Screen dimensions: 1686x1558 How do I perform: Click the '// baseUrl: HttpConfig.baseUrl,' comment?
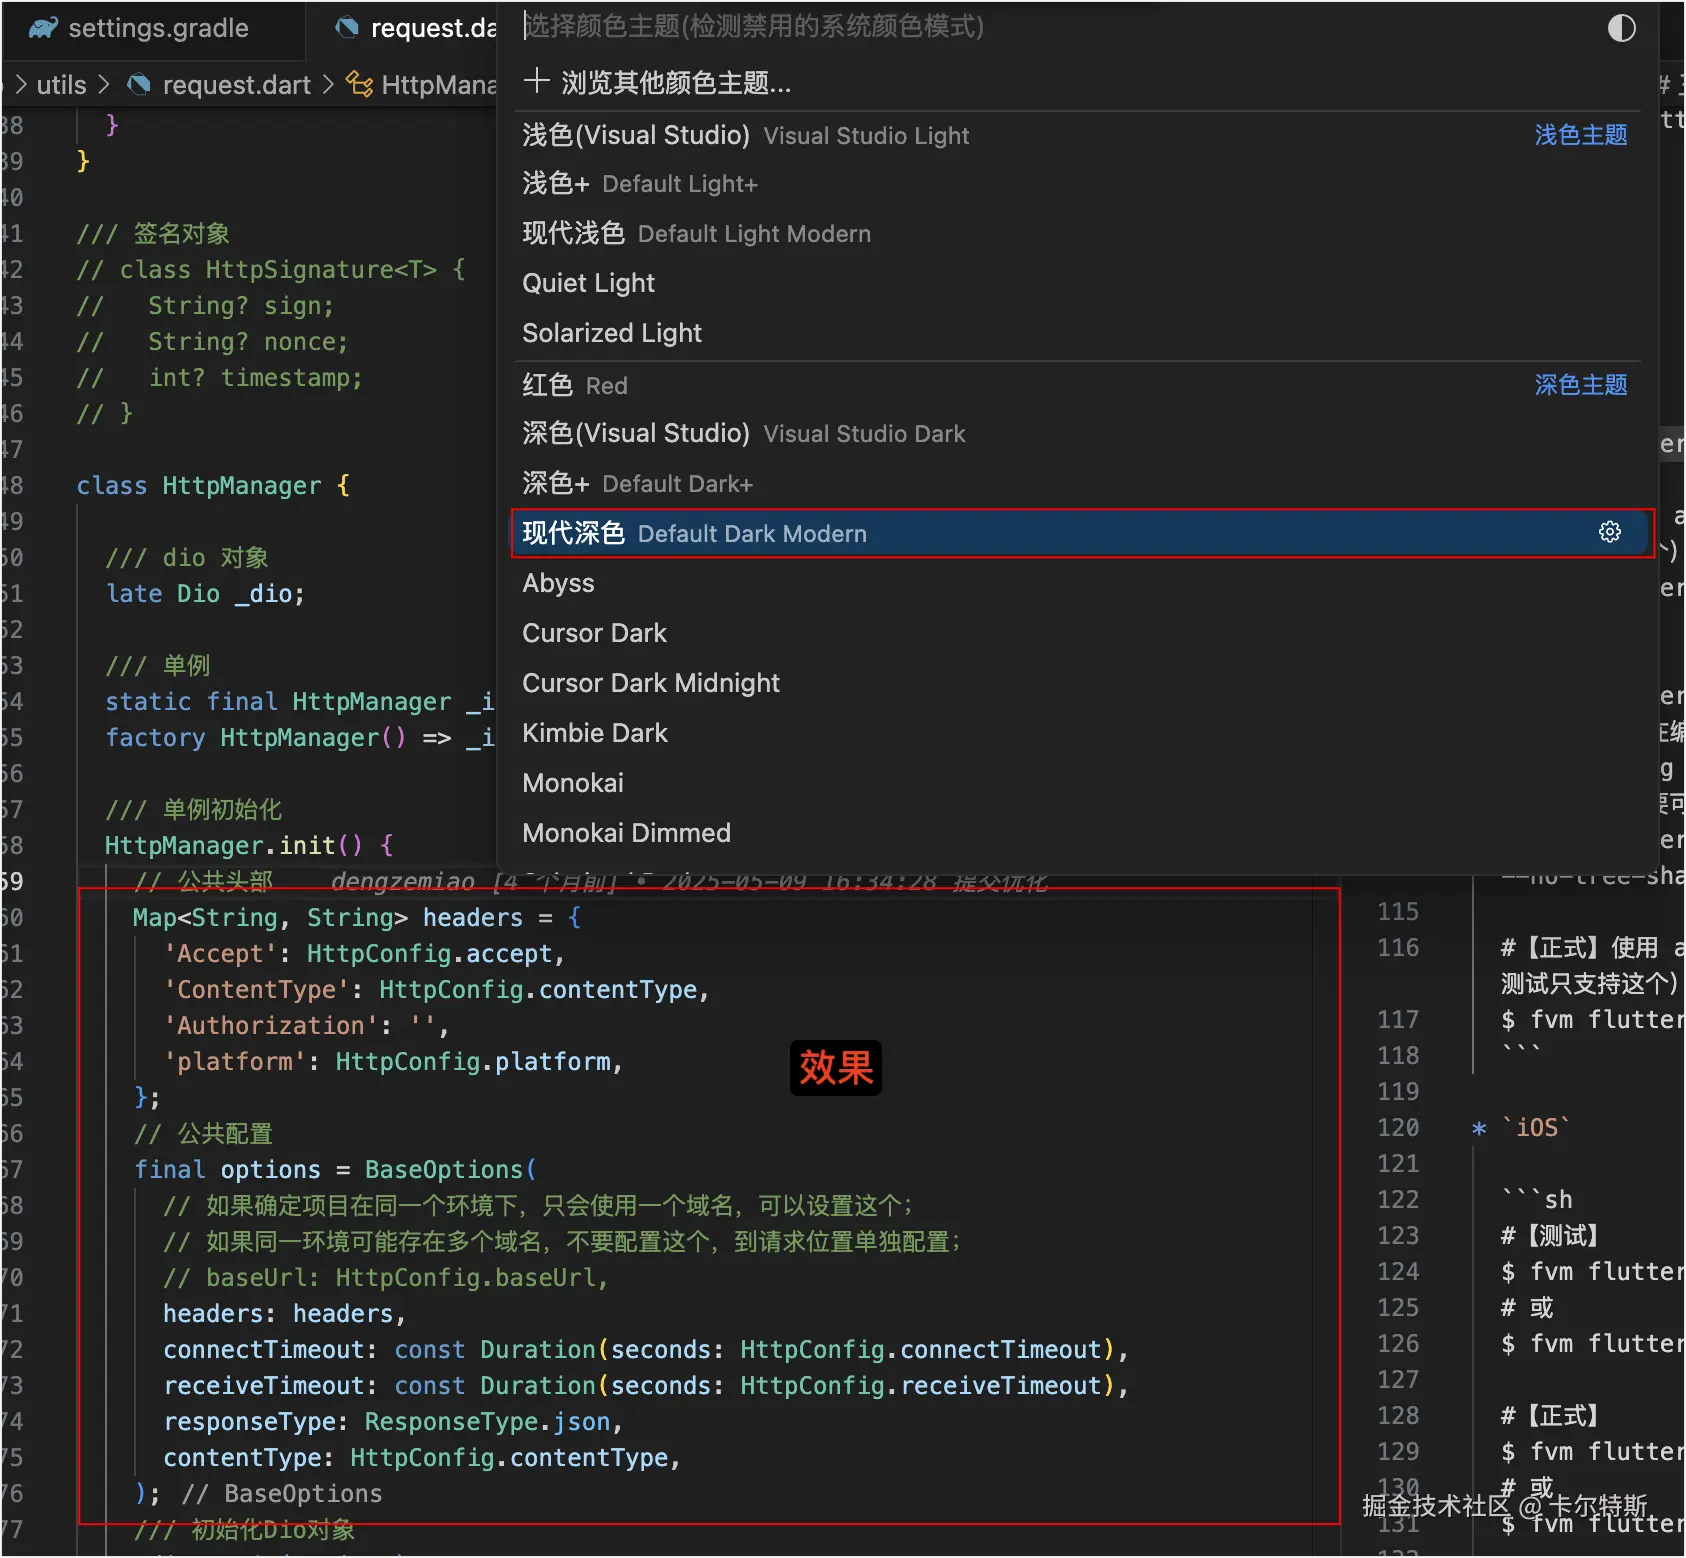coord(386,1278)
